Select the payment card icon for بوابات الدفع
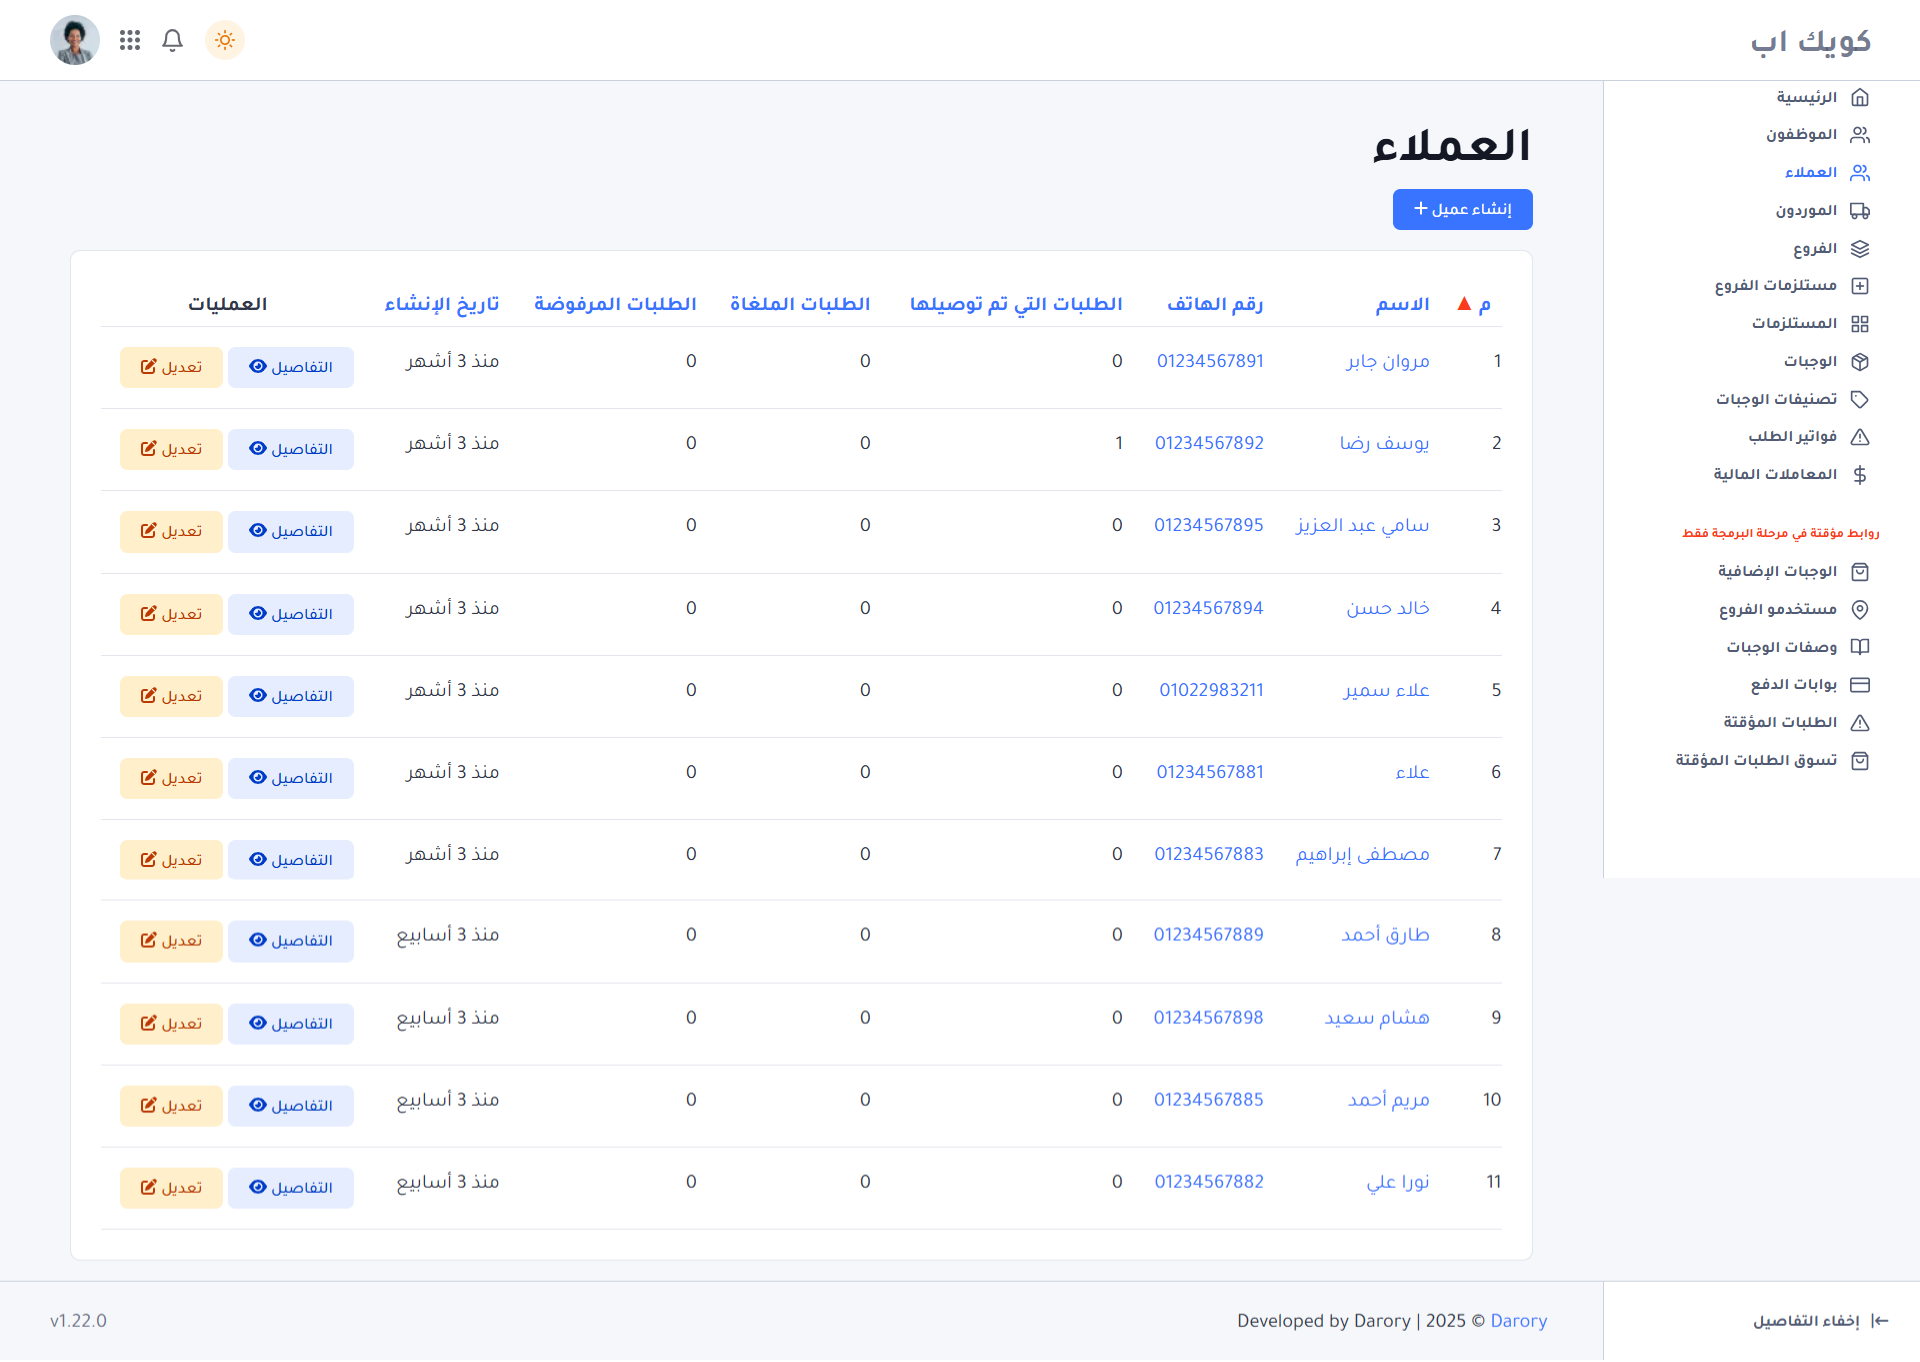 [x=1860, y=684]
